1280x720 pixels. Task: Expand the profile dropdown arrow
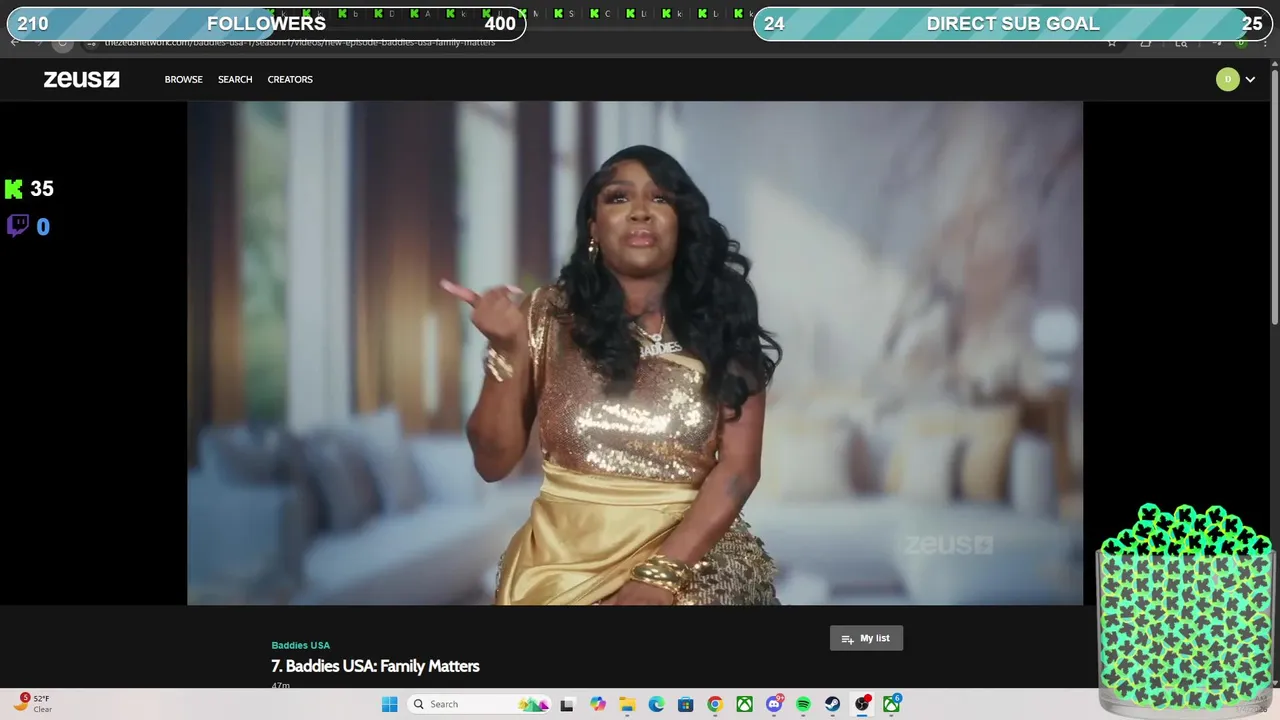pyautogui.click(x=1250, y=80)
